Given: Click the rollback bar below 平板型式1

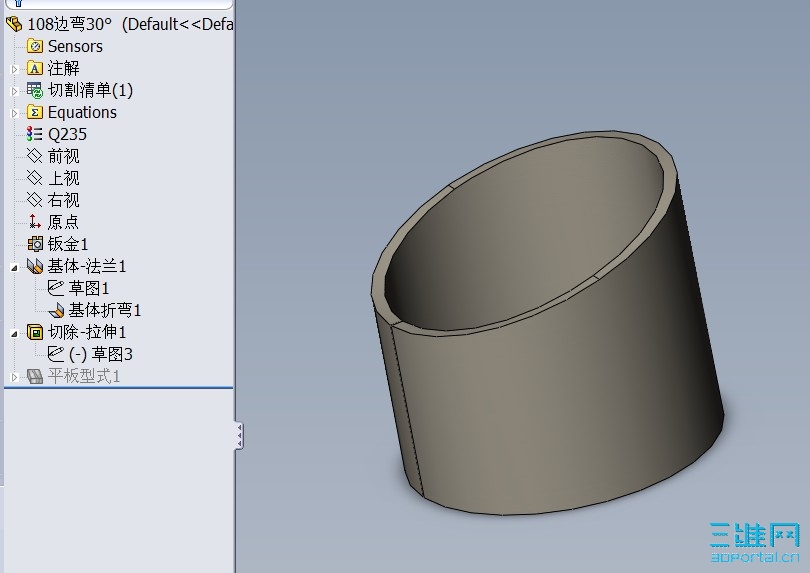Looking at the screenshot, I should coord(119,387).
